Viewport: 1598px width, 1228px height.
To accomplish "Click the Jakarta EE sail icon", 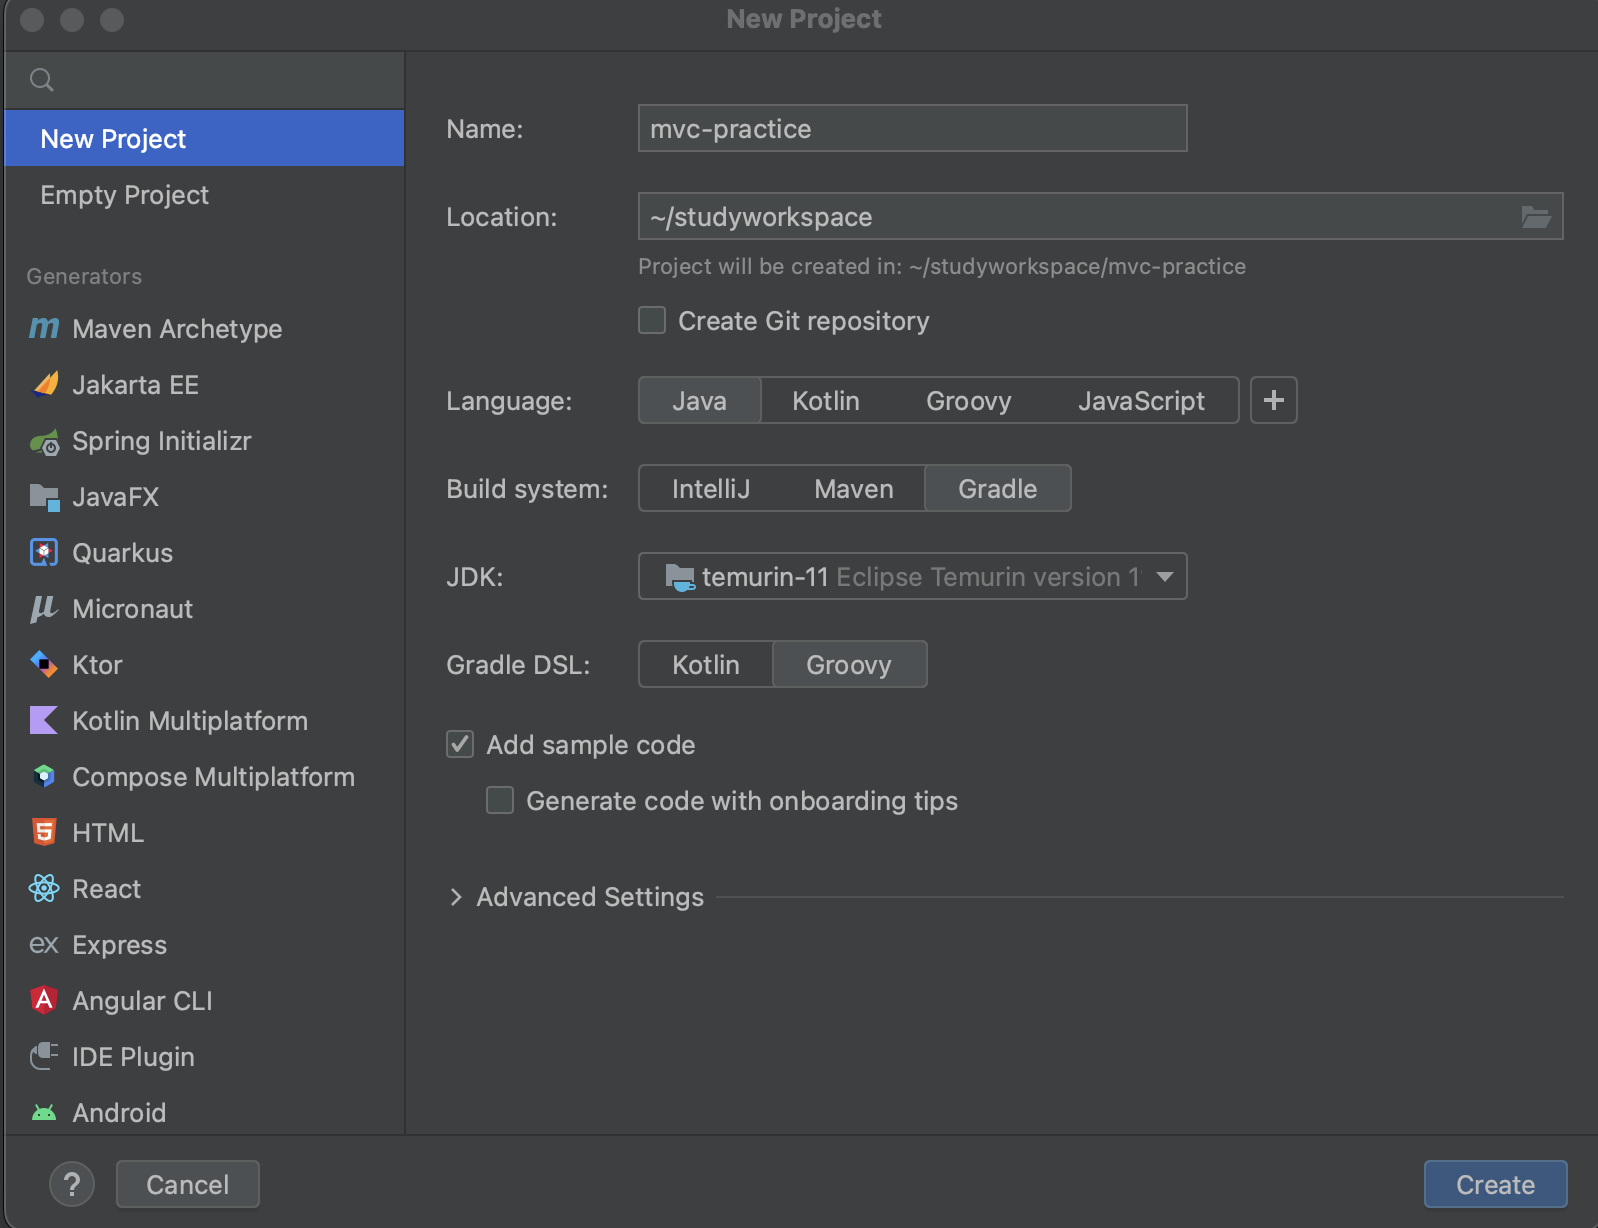I will tap(44, 384).
